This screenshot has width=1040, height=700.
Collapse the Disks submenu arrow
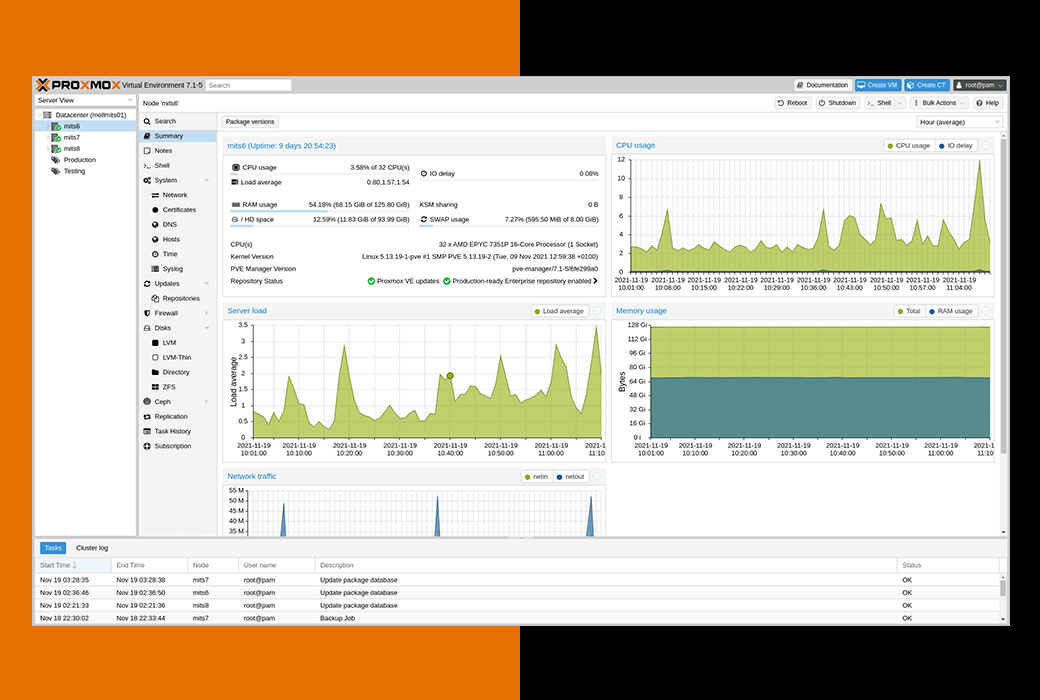pyautogui.click(x=207, y=328)
